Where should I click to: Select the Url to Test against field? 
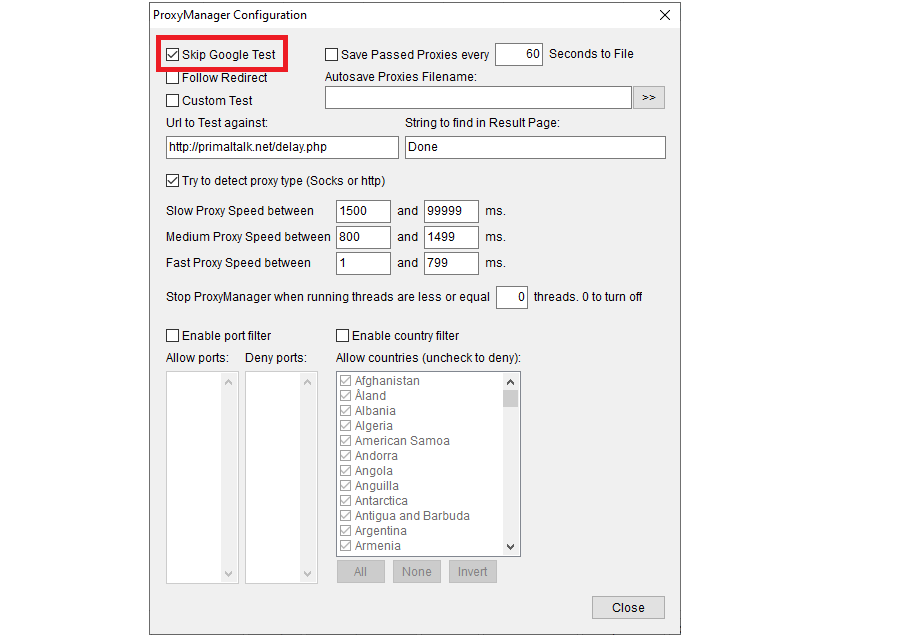coord(282,146)
